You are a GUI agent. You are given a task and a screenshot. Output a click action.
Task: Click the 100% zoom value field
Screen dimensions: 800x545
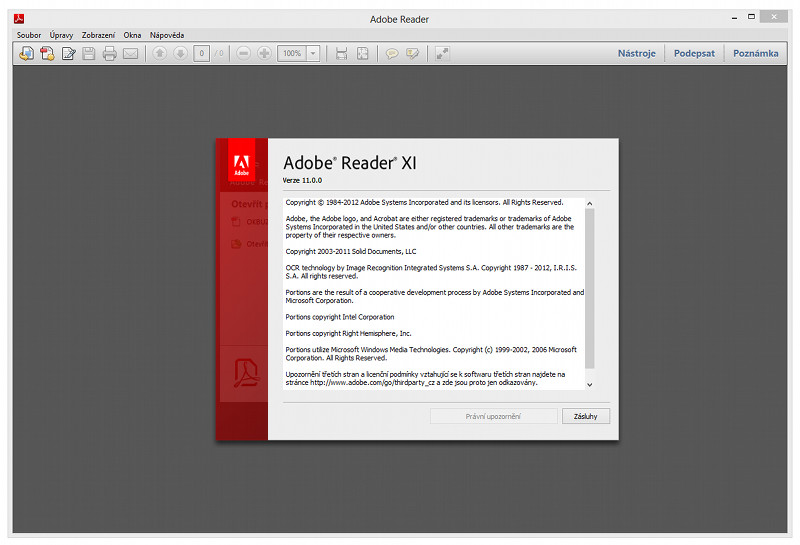292,53
